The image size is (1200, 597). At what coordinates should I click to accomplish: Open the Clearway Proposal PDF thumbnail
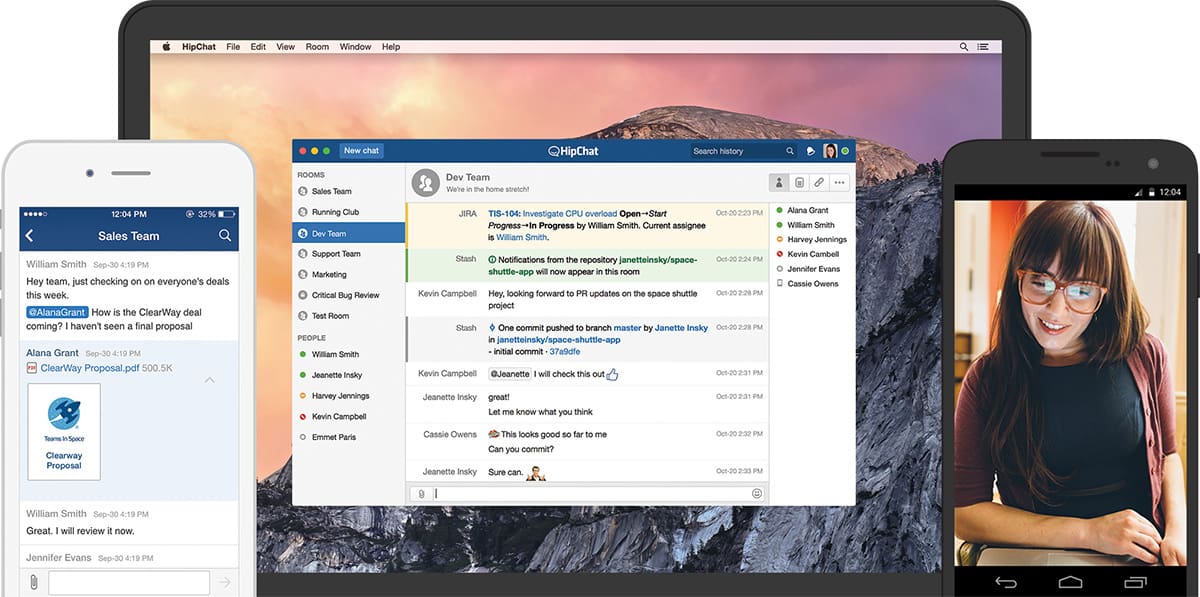coord(64,432)
